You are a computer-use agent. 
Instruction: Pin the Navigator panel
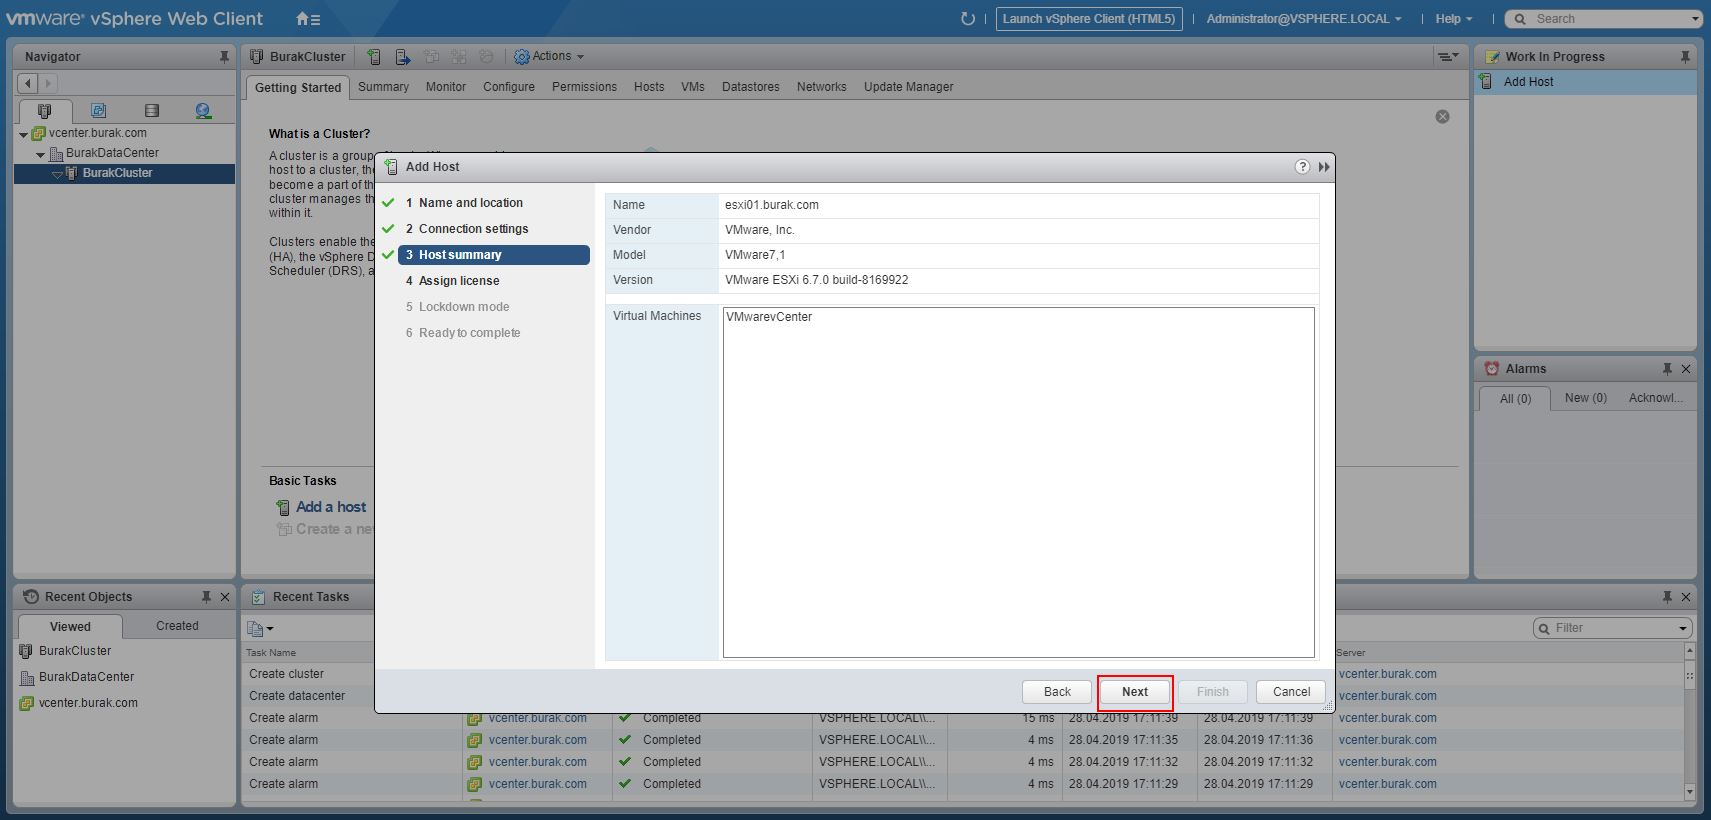coord(224,57)
